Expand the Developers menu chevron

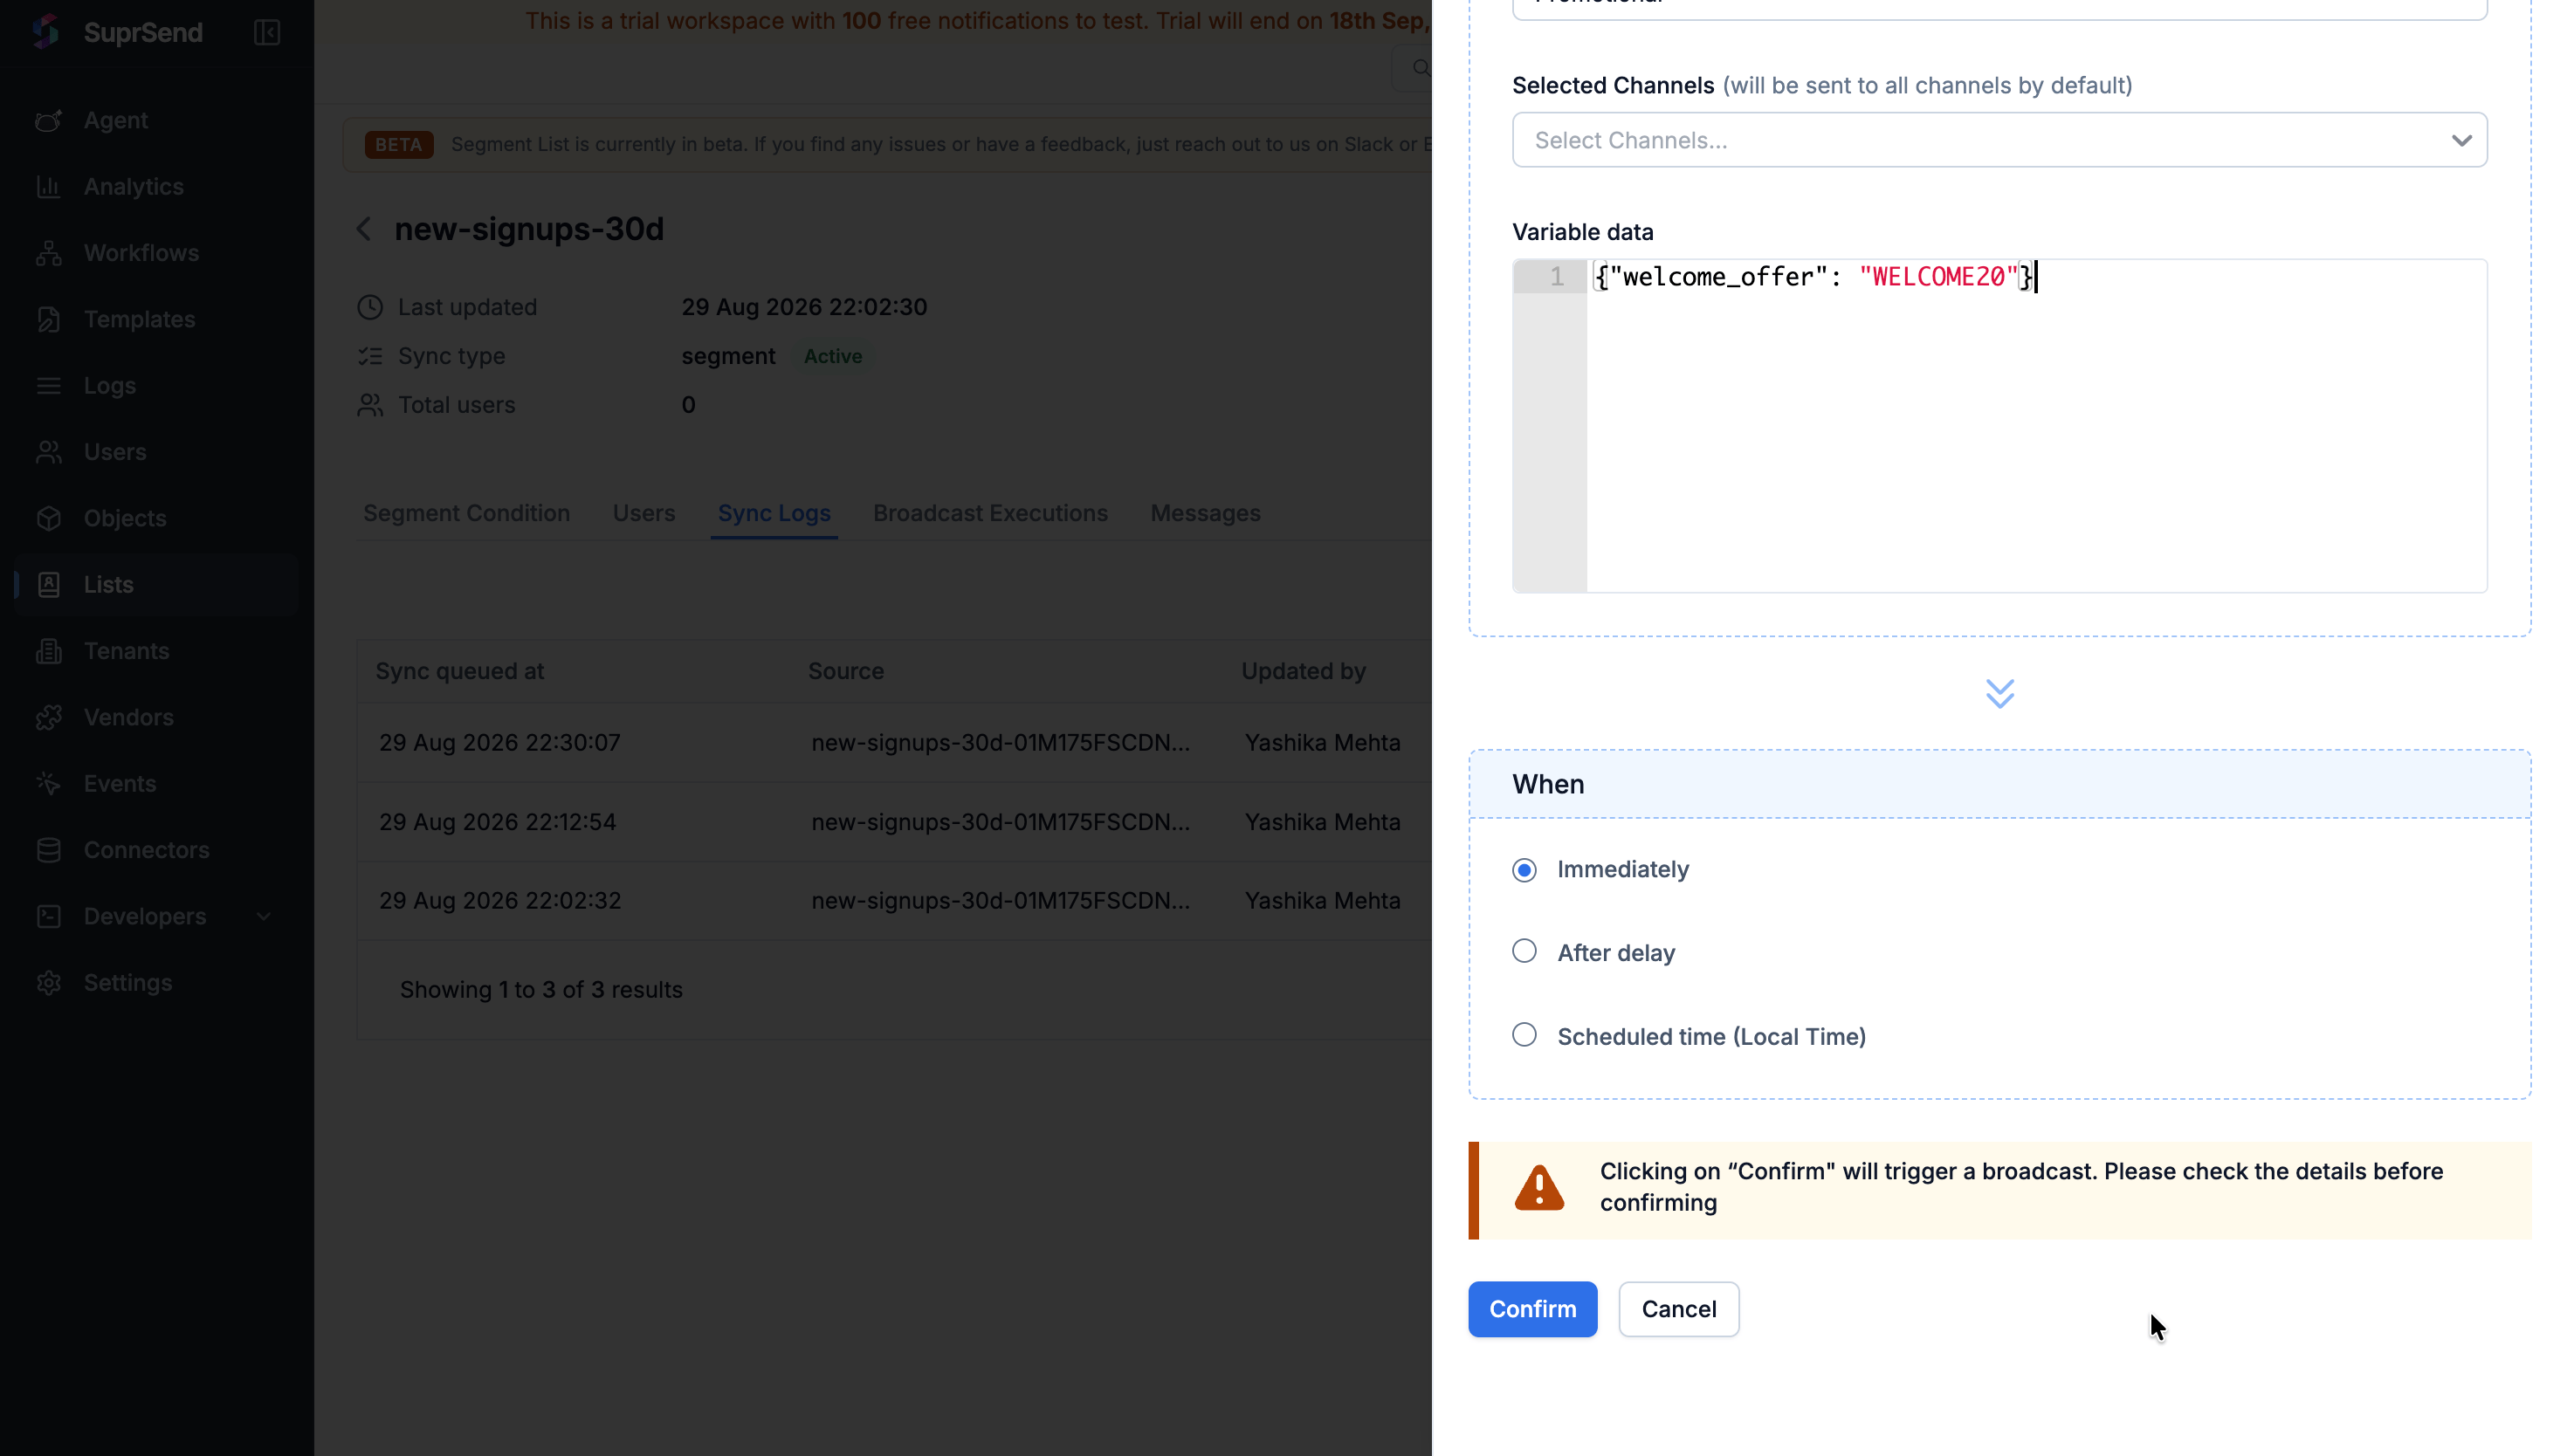tap(264, 916)
